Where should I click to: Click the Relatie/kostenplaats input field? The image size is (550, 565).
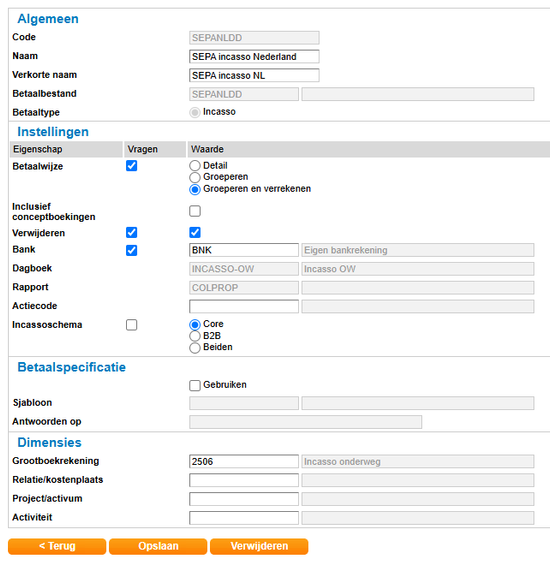coord(244,480)
